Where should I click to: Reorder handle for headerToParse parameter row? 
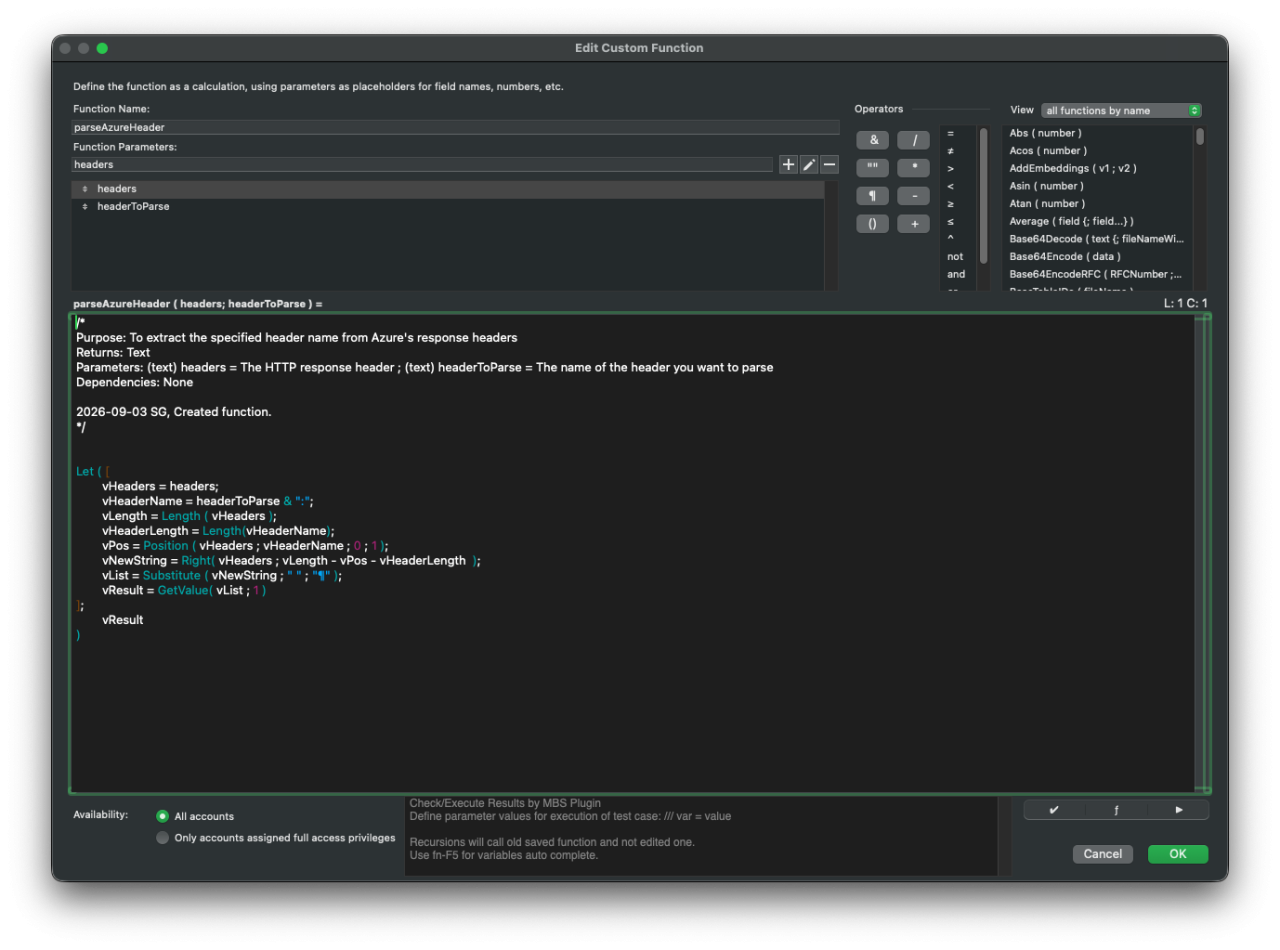[x=85, y=207]
